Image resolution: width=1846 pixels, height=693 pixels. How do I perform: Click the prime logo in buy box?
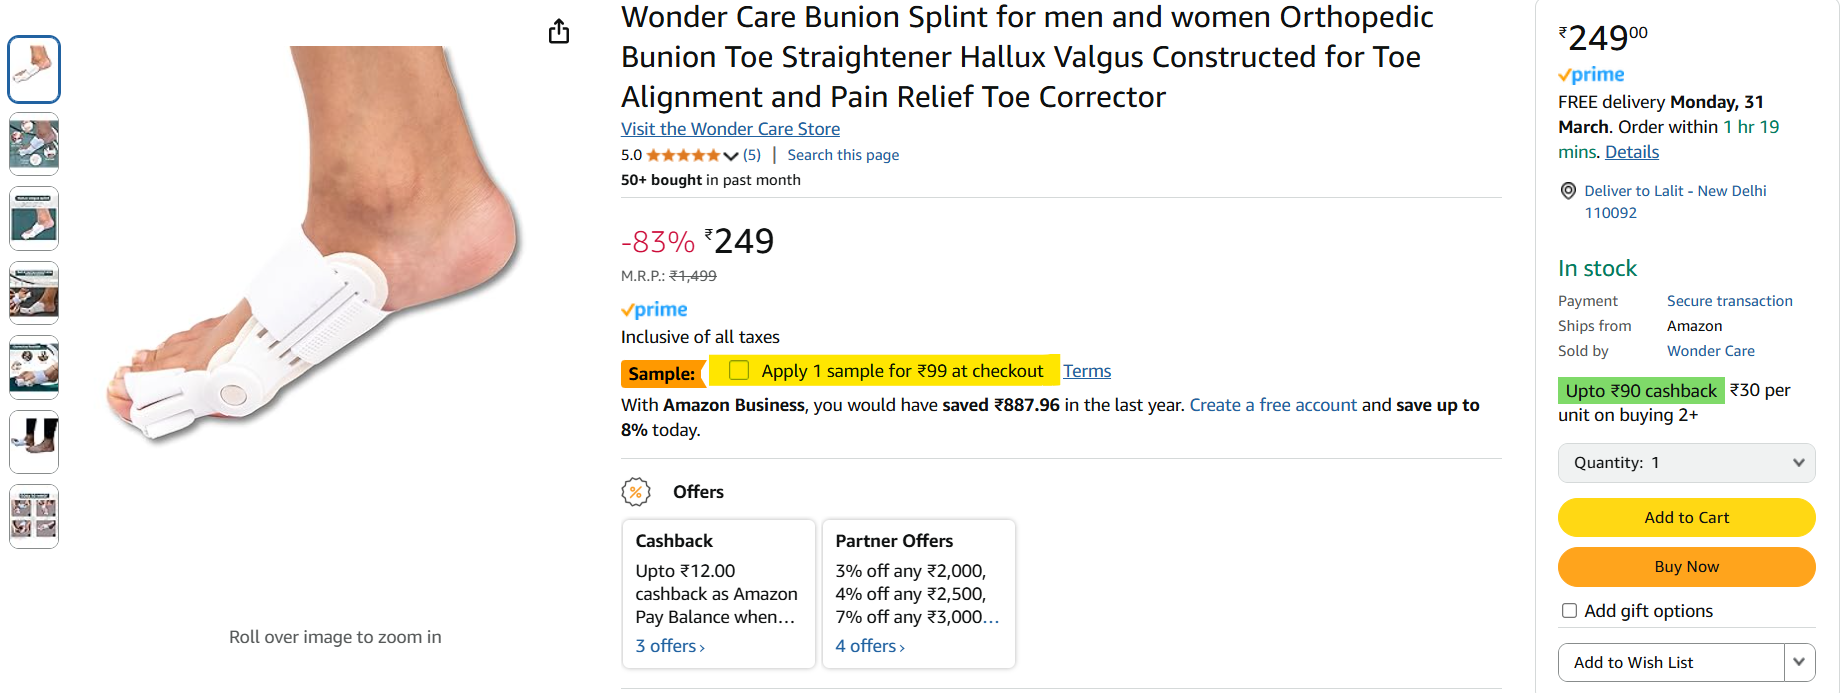1591,75
